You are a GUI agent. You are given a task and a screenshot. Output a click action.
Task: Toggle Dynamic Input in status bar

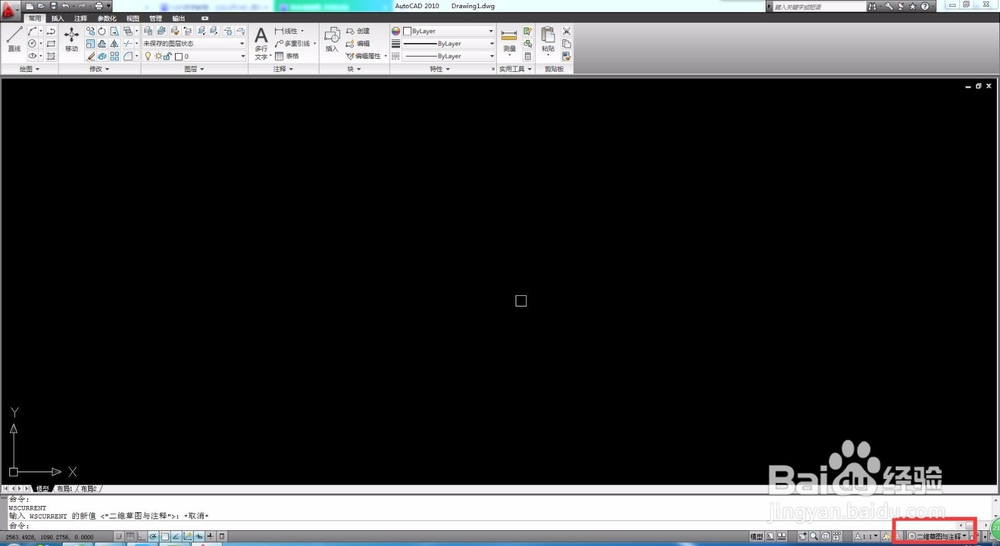tap(199, 536)
